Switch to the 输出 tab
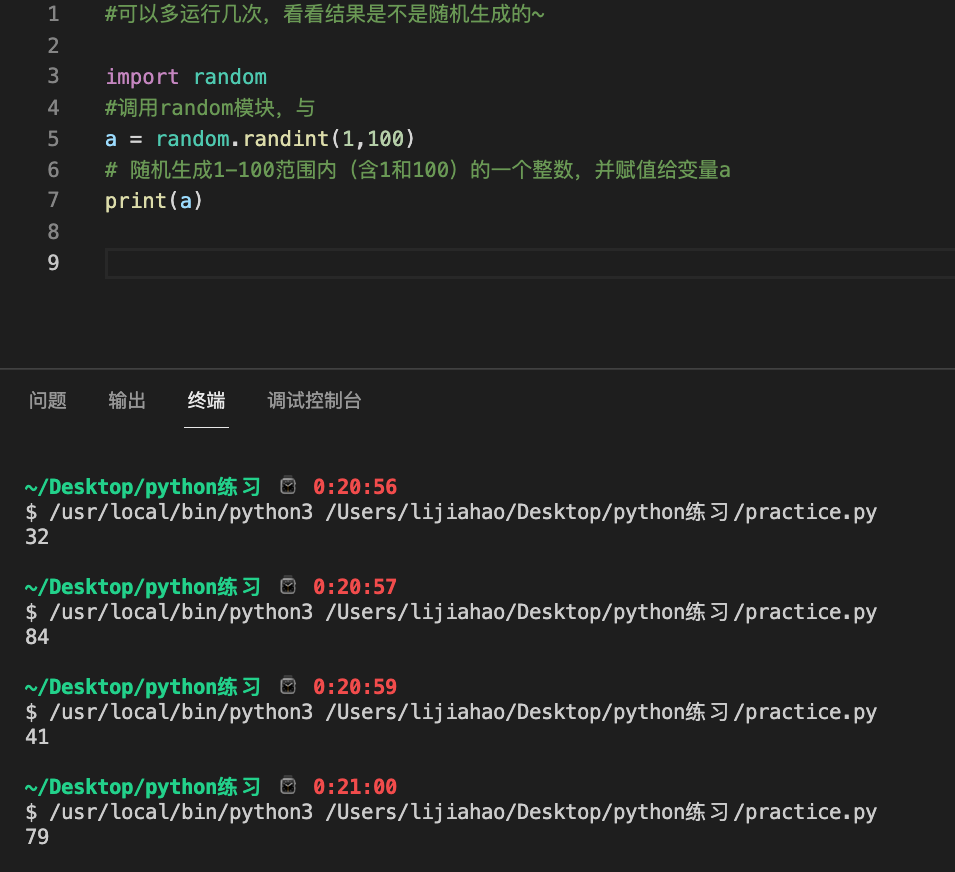 [x=127, y=401]
